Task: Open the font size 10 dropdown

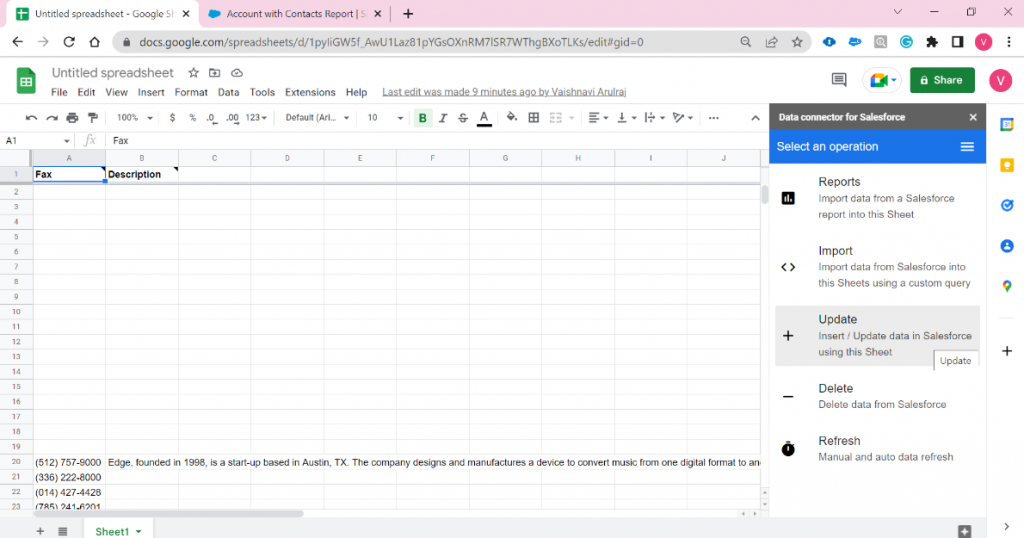Action: (385, 118)
